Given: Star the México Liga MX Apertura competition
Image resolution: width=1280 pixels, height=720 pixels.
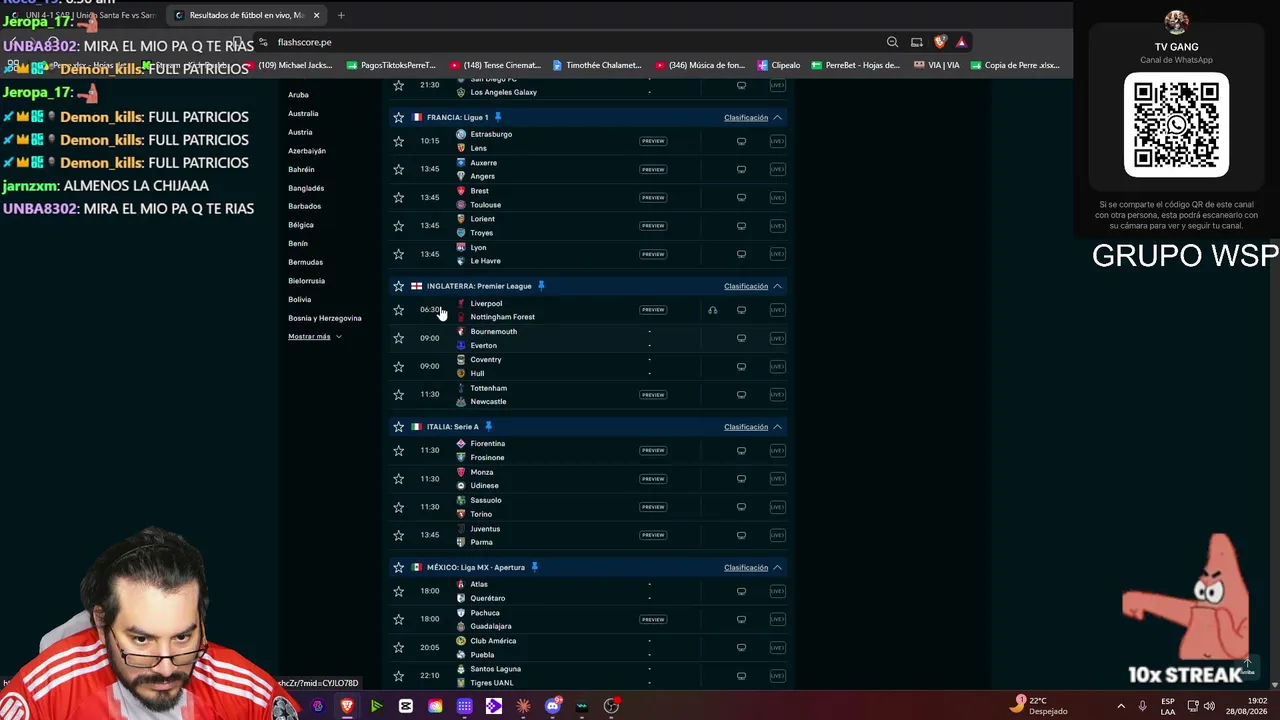Looking at the screenshot, I should (x=398, y=568).
